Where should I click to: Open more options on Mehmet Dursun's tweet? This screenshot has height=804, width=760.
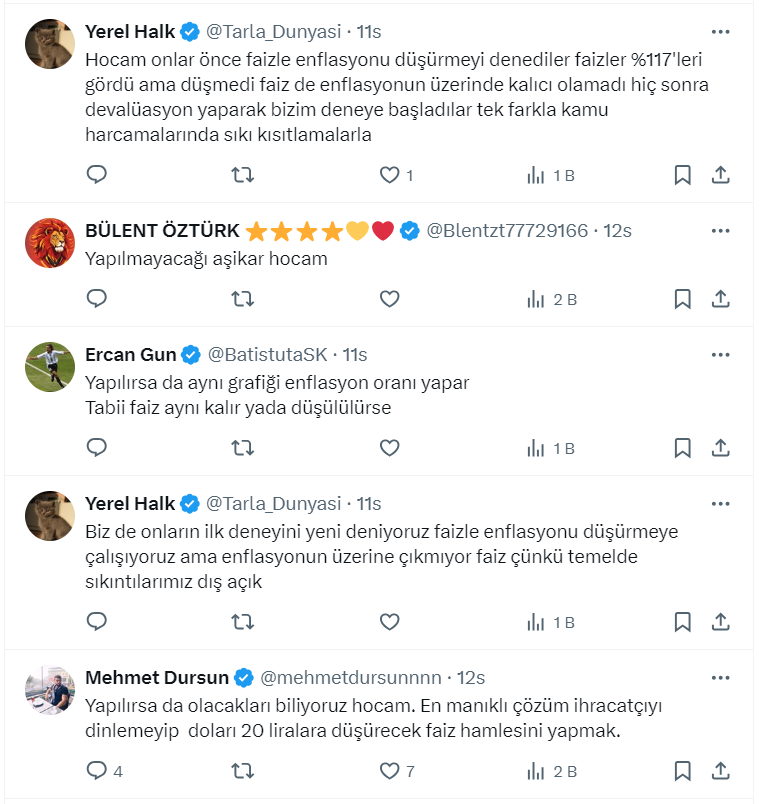click(x=720, y=678)
